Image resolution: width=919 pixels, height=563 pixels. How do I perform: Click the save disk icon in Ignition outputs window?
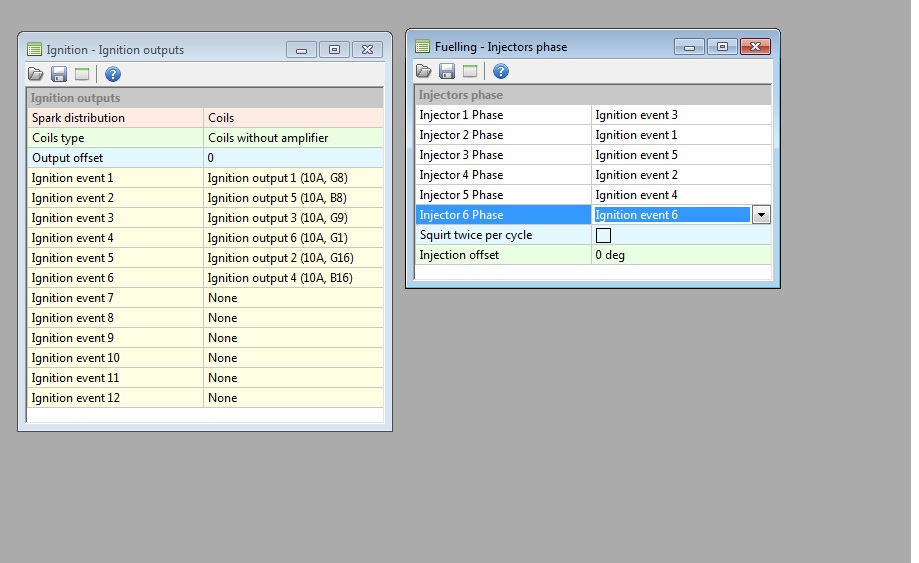(x=59, y=74)
